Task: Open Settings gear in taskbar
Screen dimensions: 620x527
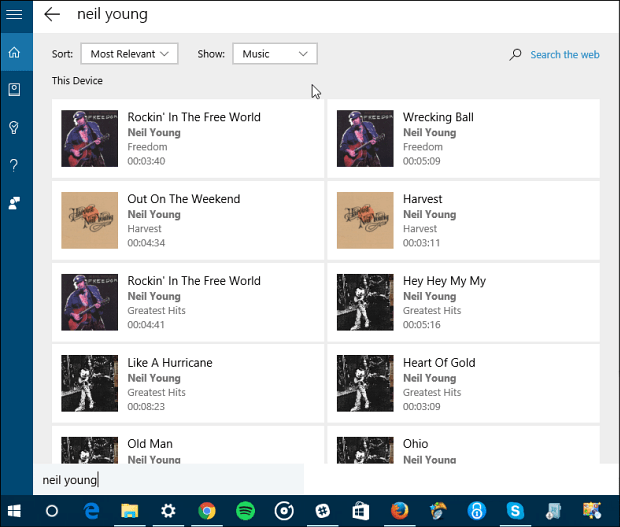Action: 168,511
